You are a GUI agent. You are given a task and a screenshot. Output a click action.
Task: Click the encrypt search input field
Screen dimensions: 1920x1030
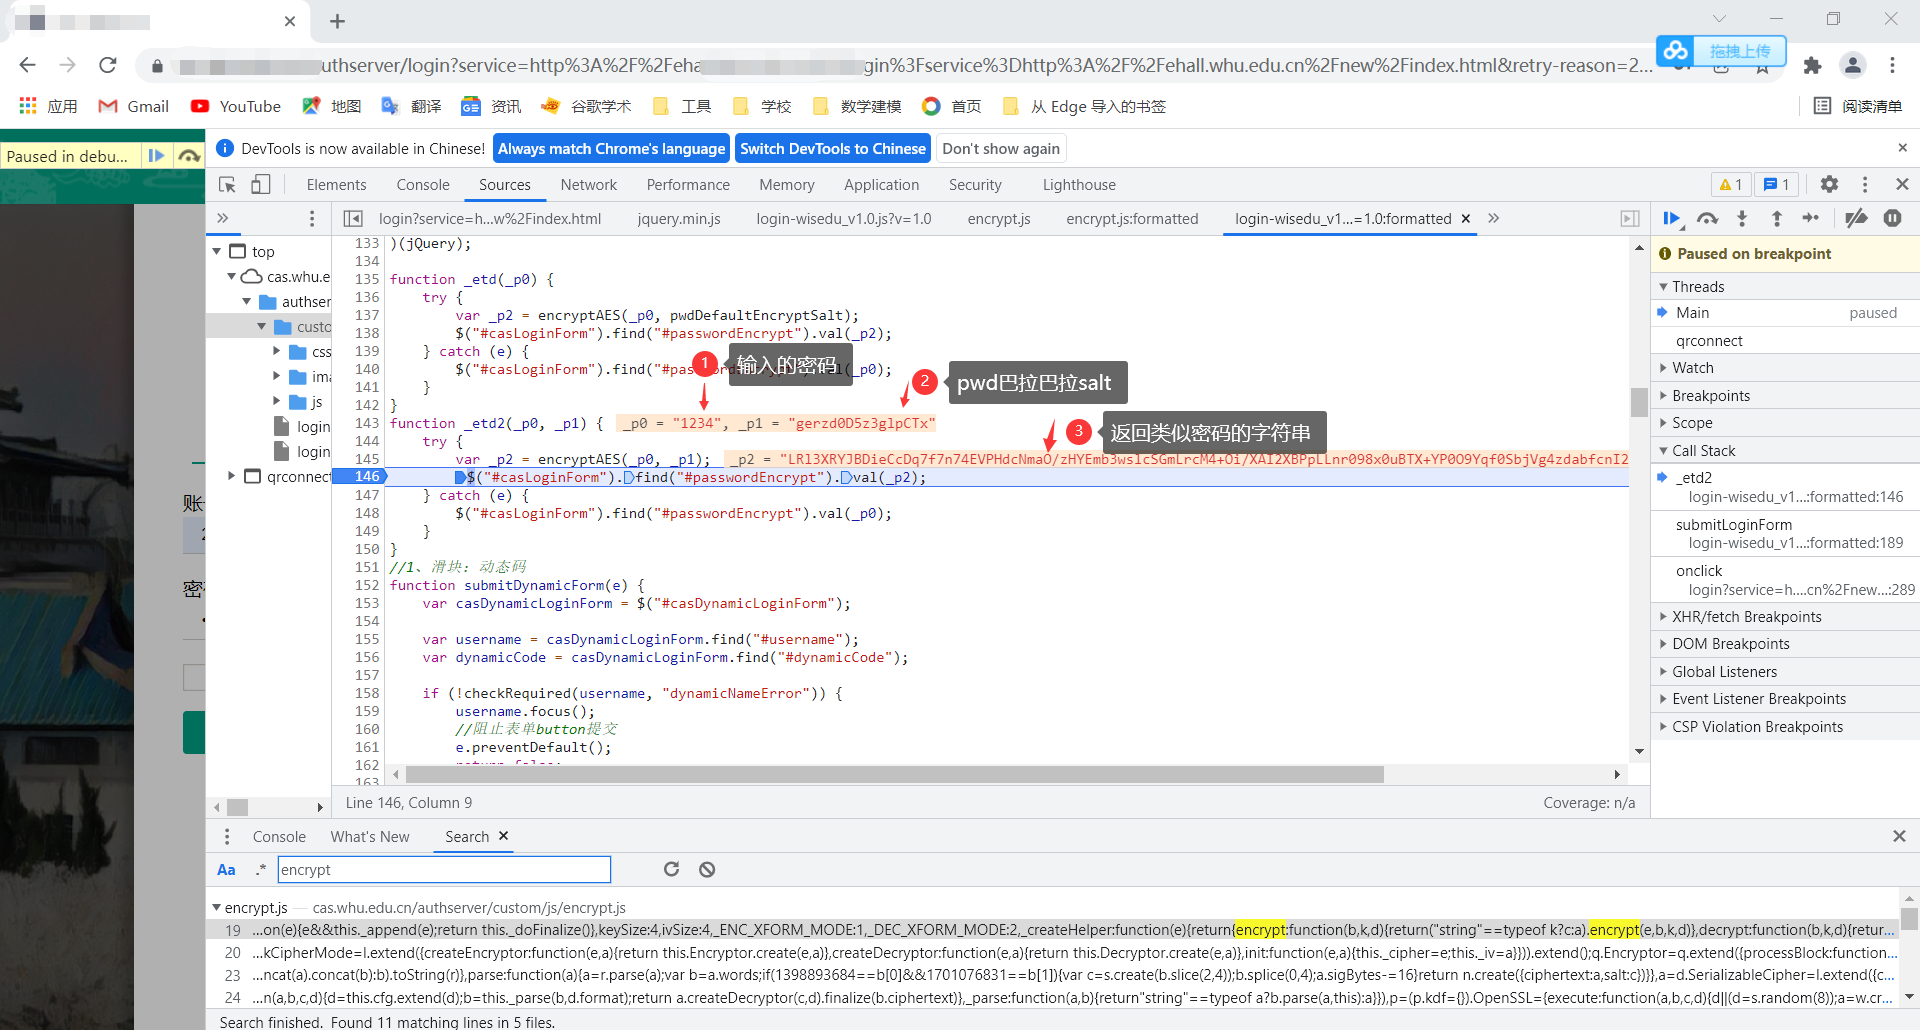pyautogui.click(x=444, y=869)
